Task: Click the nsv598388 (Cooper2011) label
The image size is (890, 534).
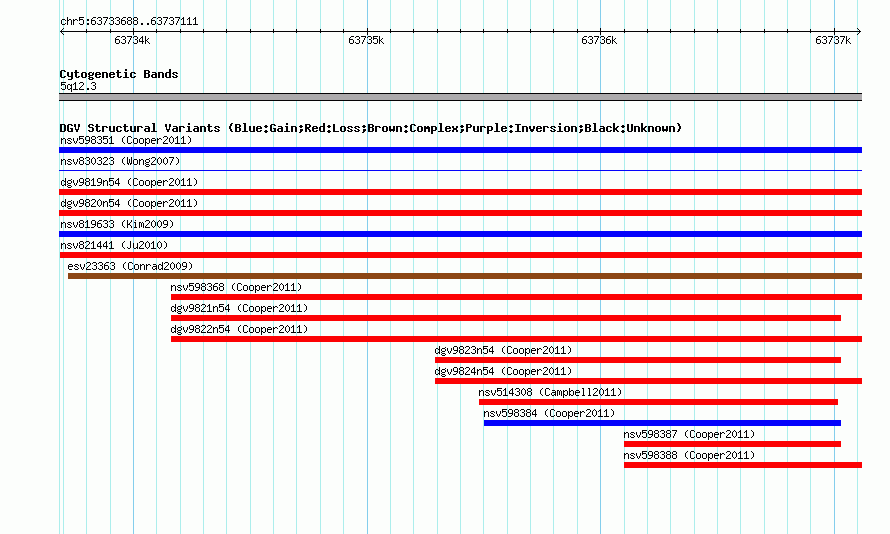Action: click(689, 455)
